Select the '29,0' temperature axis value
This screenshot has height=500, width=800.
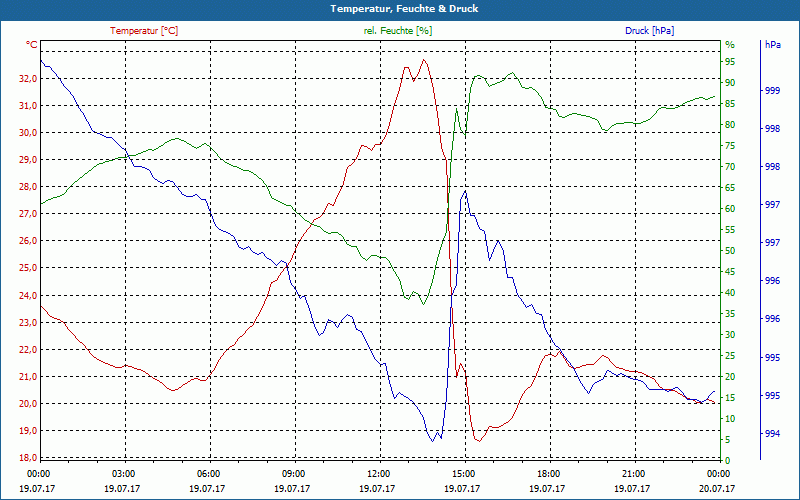coord(29,160)
